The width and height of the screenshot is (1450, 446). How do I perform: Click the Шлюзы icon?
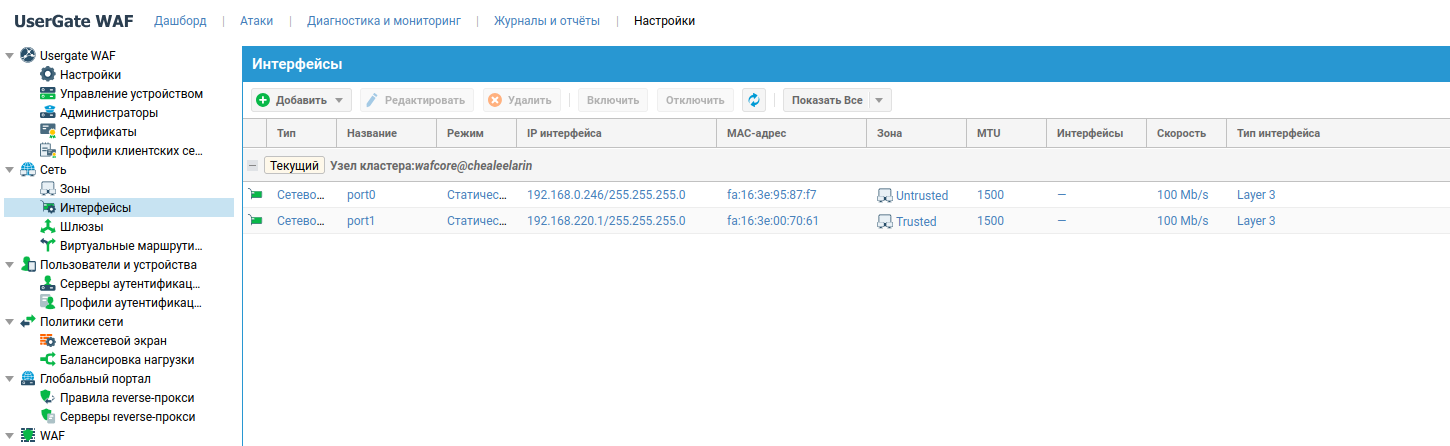click(47, 226)
